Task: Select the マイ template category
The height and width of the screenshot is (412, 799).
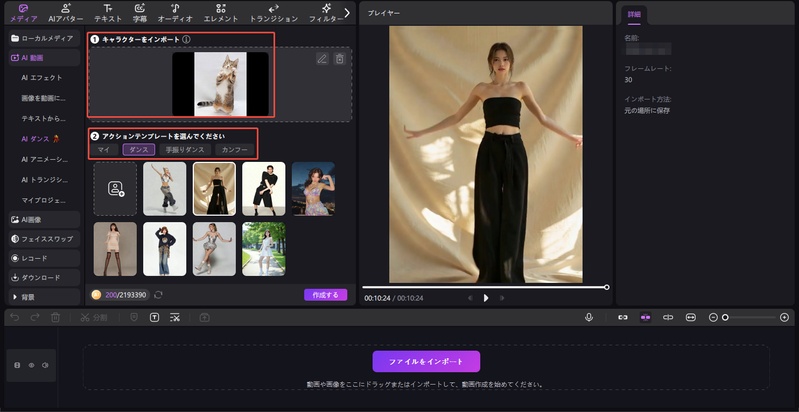Action: point(104,150)
